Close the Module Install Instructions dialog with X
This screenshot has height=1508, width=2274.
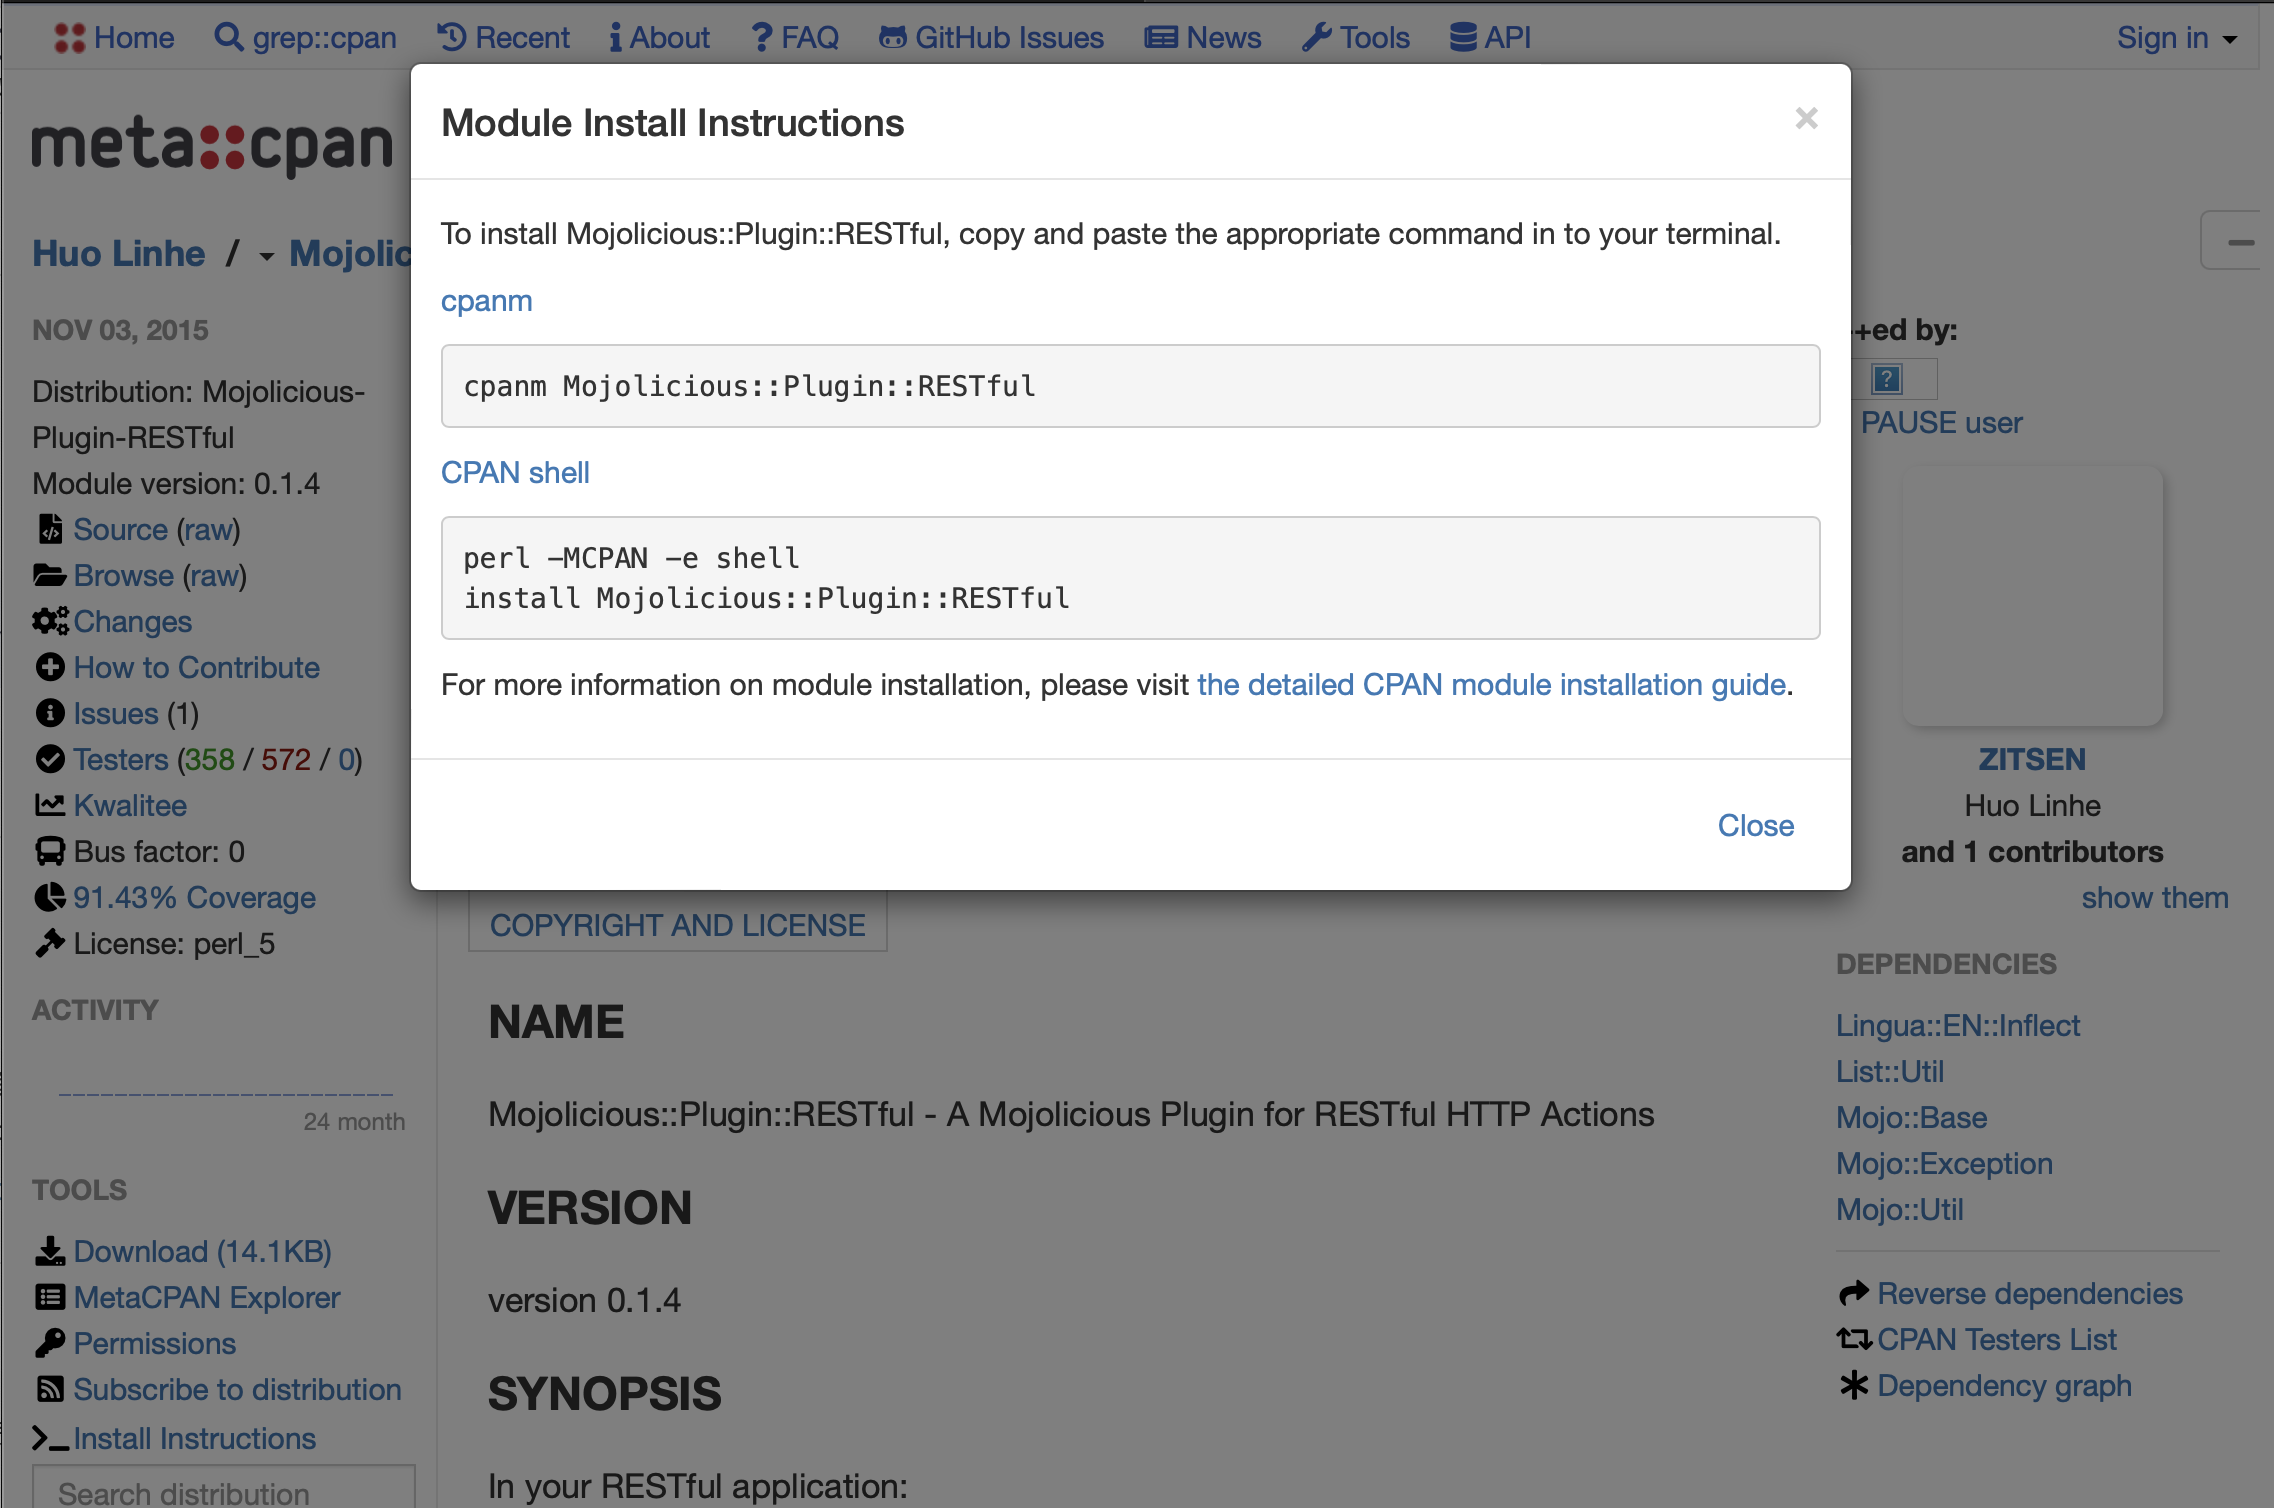point(1805,119)
